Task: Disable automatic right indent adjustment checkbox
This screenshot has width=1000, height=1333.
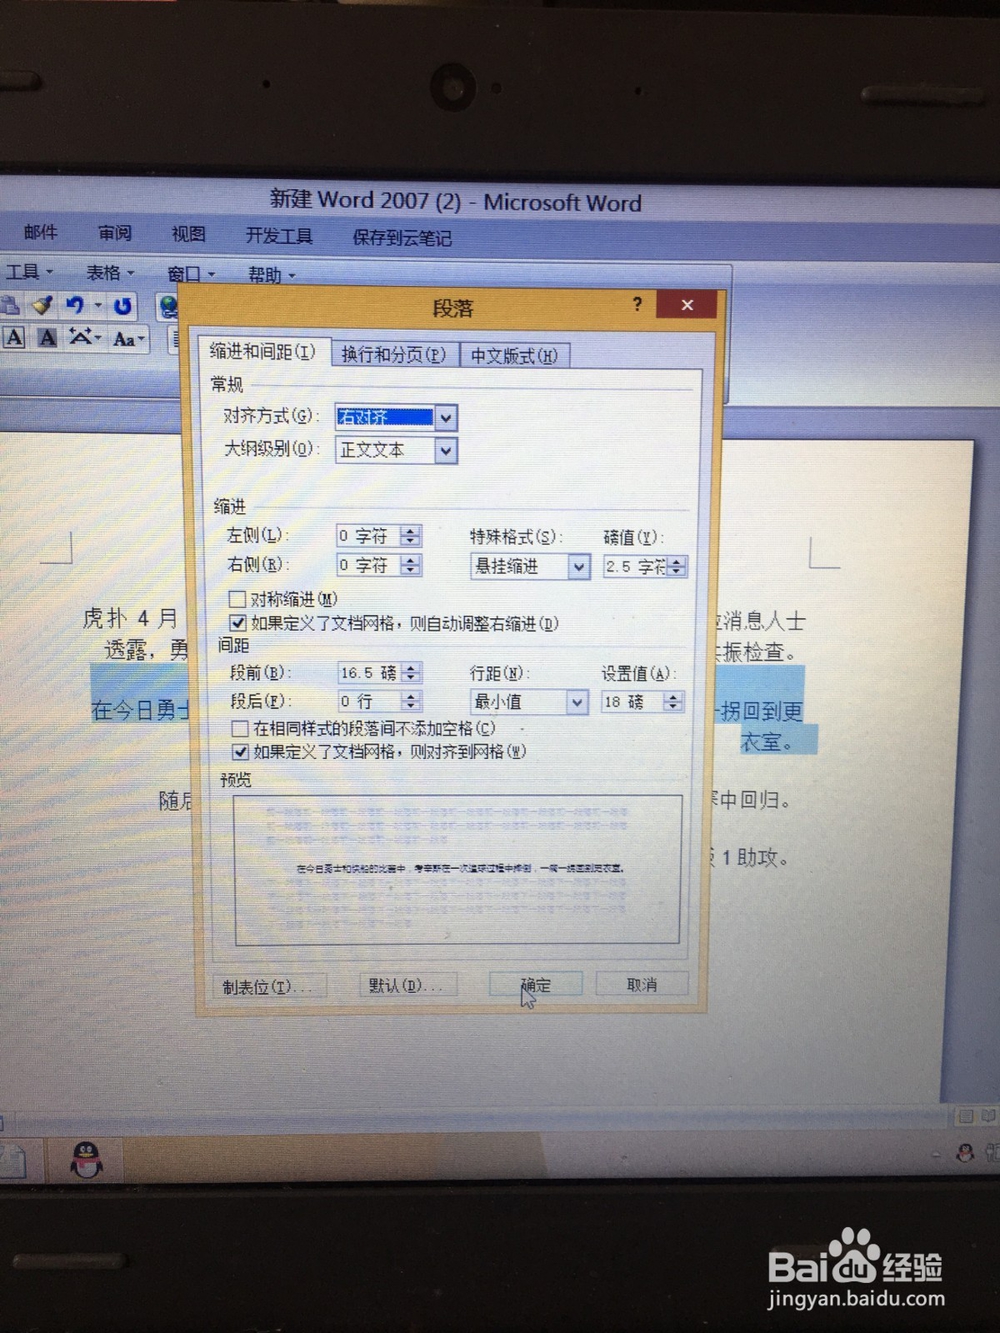Action: click(x=238, y=622)
